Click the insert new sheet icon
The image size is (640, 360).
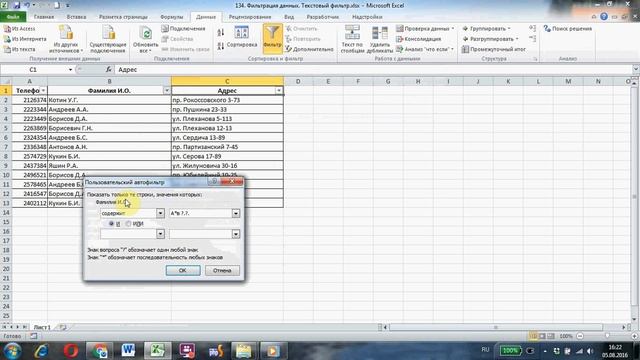pos(62,327)
